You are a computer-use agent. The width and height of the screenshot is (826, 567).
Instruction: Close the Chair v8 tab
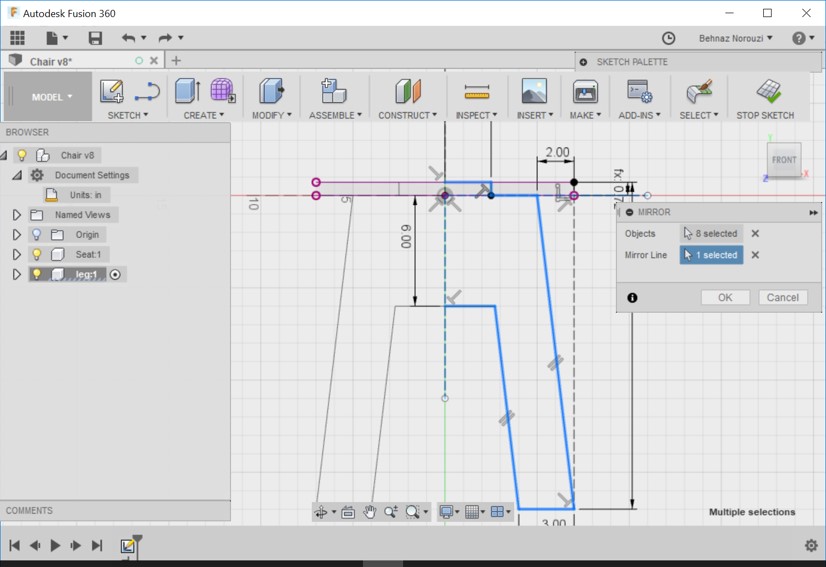pyautogui.click(x=154, y=61)
